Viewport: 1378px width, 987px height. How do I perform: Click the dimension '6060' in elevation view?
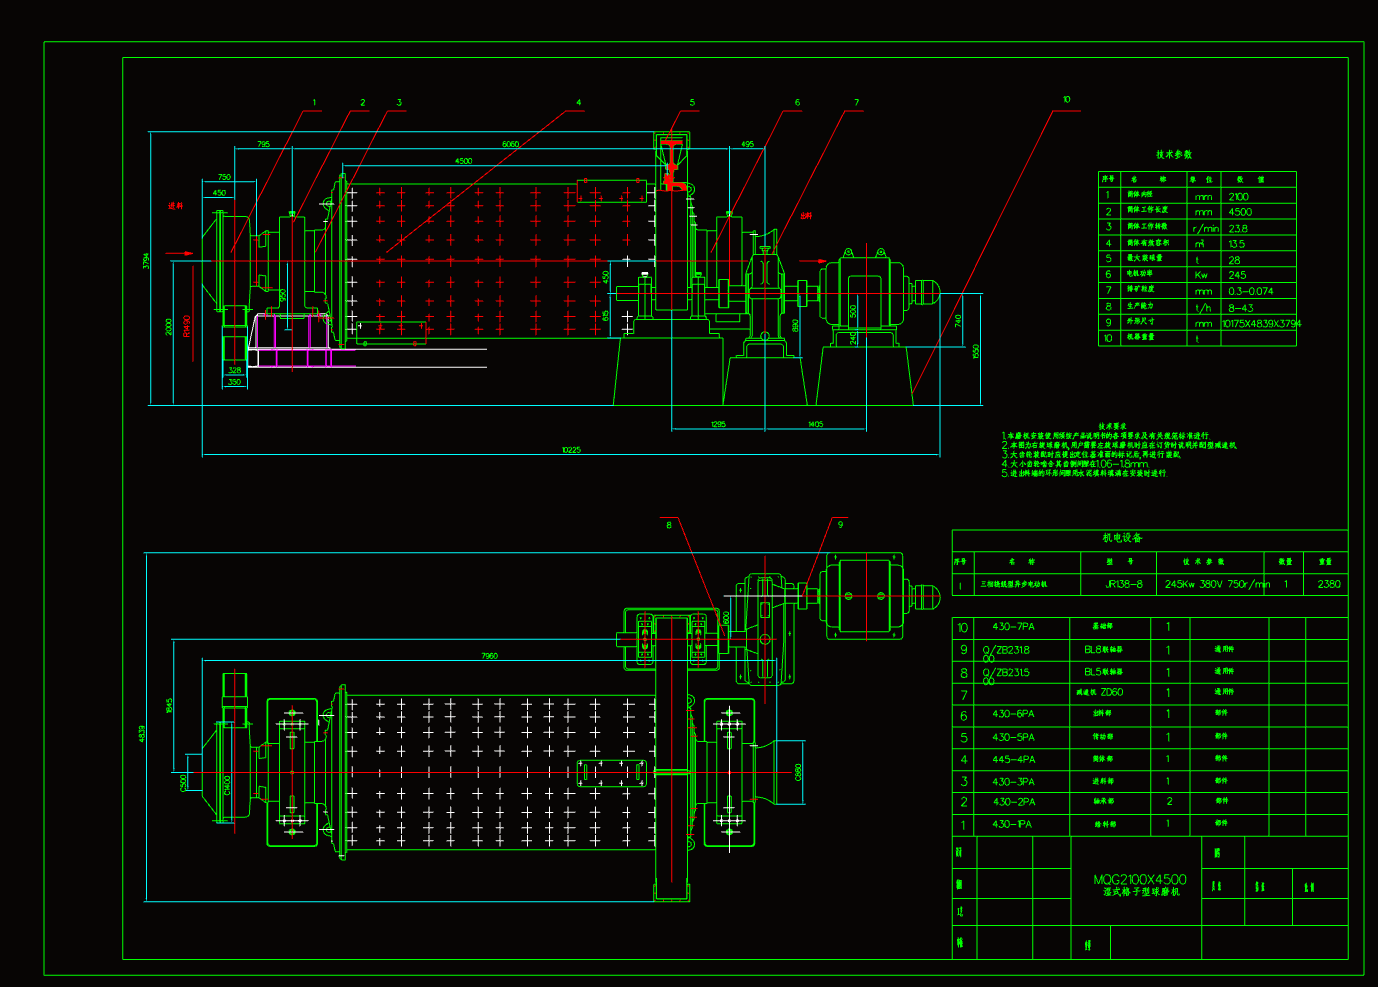pyautogui.click(x=510, y=144)
